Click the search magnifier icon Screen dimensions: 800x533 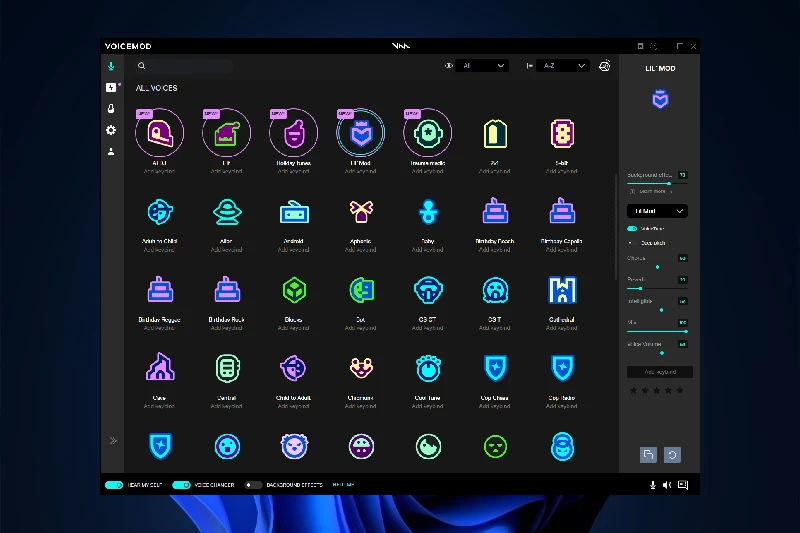[141, 66]
